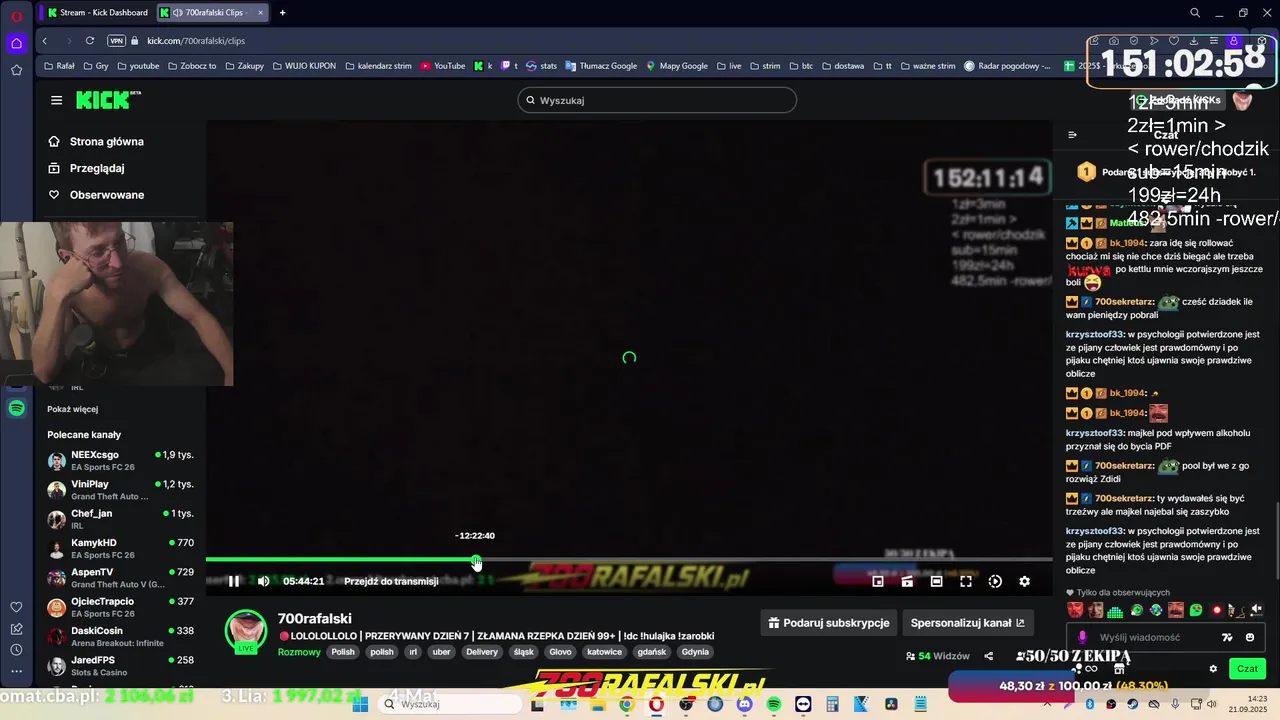The height and width of the screenshot is (720, 1280).
Task: Collapse the chat panel
Action: 1072,135
